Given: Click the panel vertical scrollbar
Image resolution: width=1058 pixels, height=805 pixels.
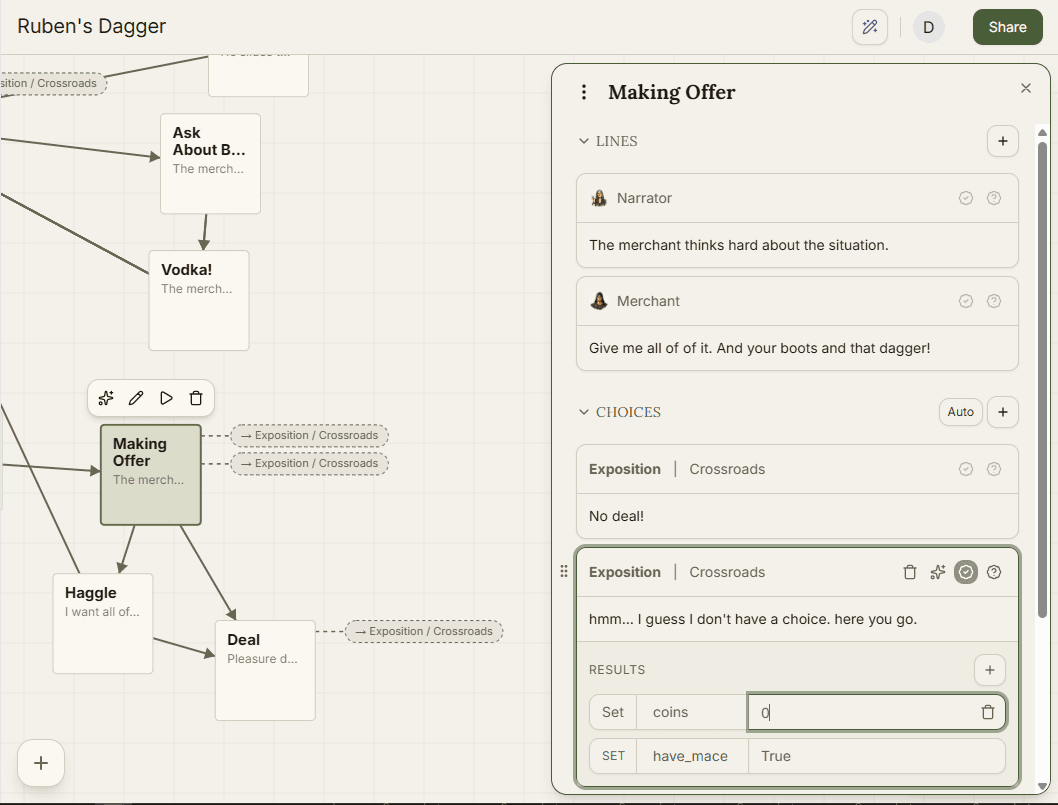Looking at the screenshot, I should pyautogui.click(x=1042, y=378).
